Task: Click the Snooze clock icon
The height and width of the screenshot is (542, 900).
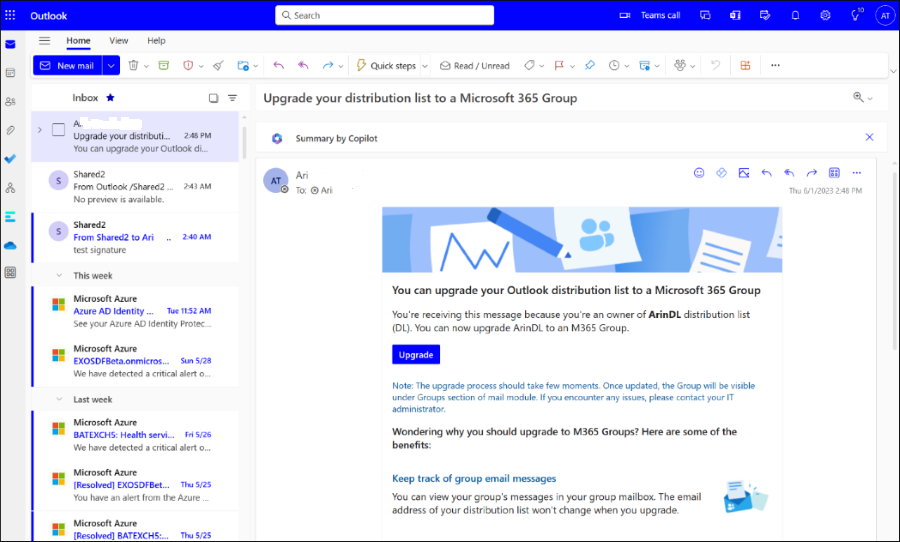Action: click(614, 65)
